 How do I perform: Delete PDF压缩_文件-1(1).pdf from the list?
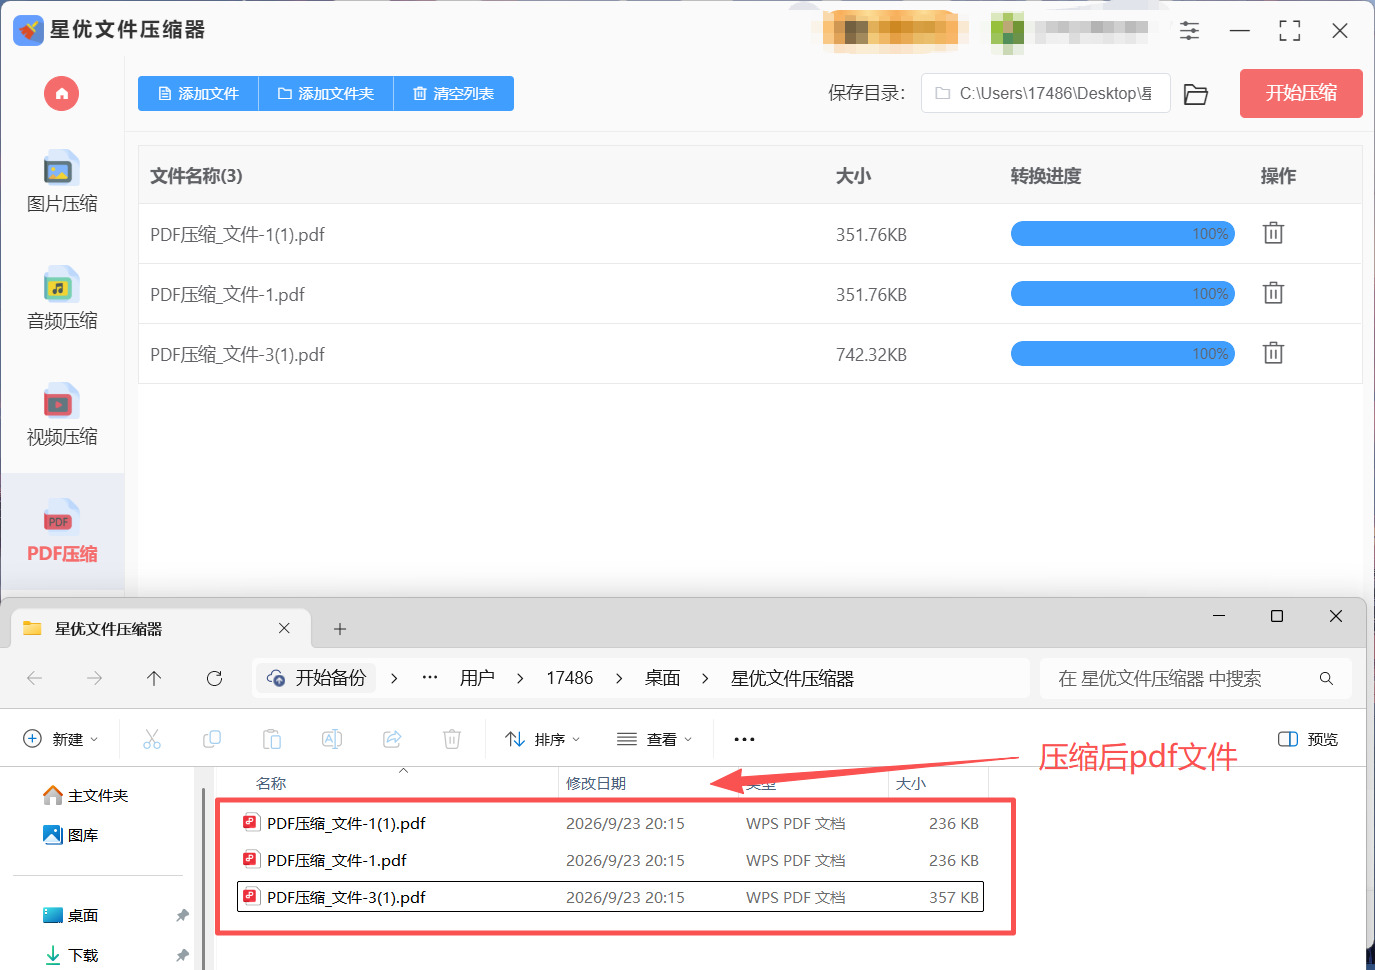(x=1273, y=233)
